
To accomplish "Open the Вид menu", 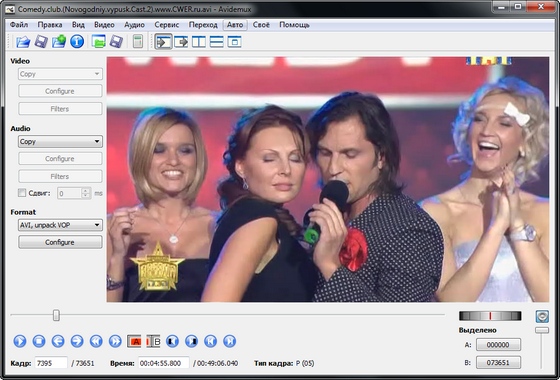I will point(78,25).
